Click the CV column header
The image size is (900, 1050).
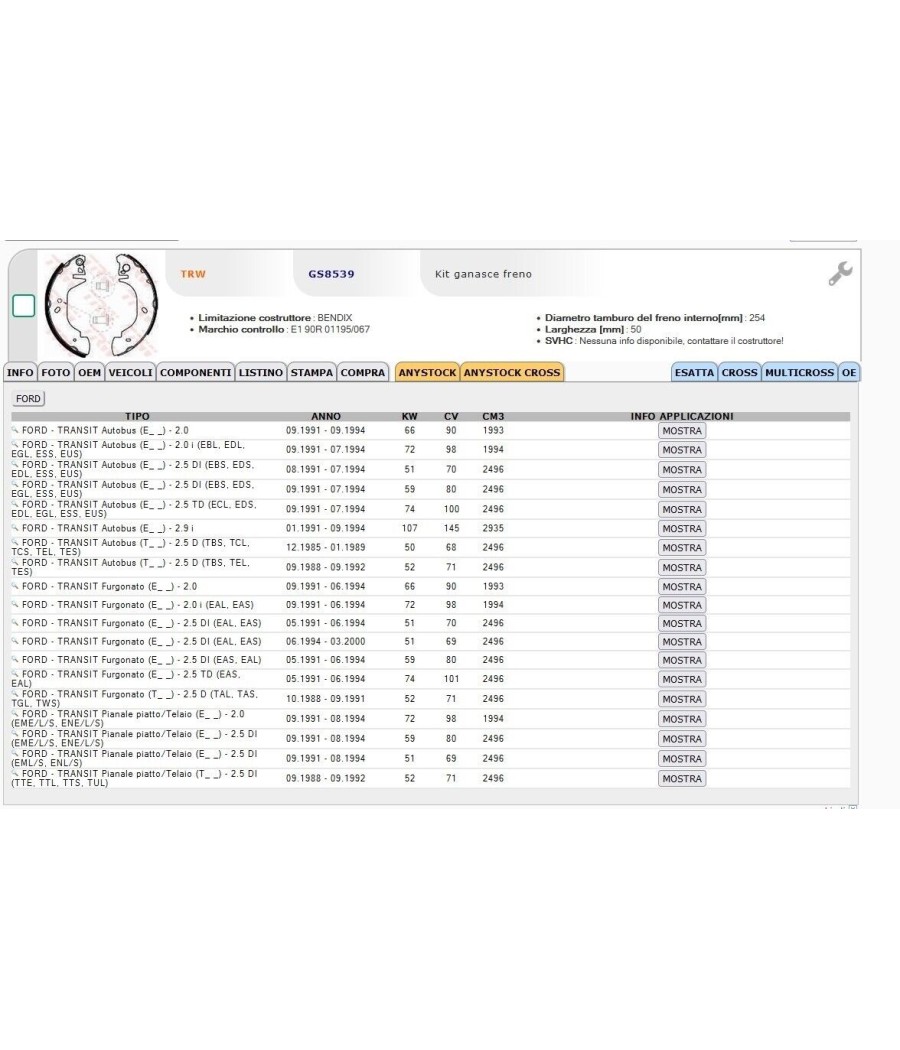(451, 417)
